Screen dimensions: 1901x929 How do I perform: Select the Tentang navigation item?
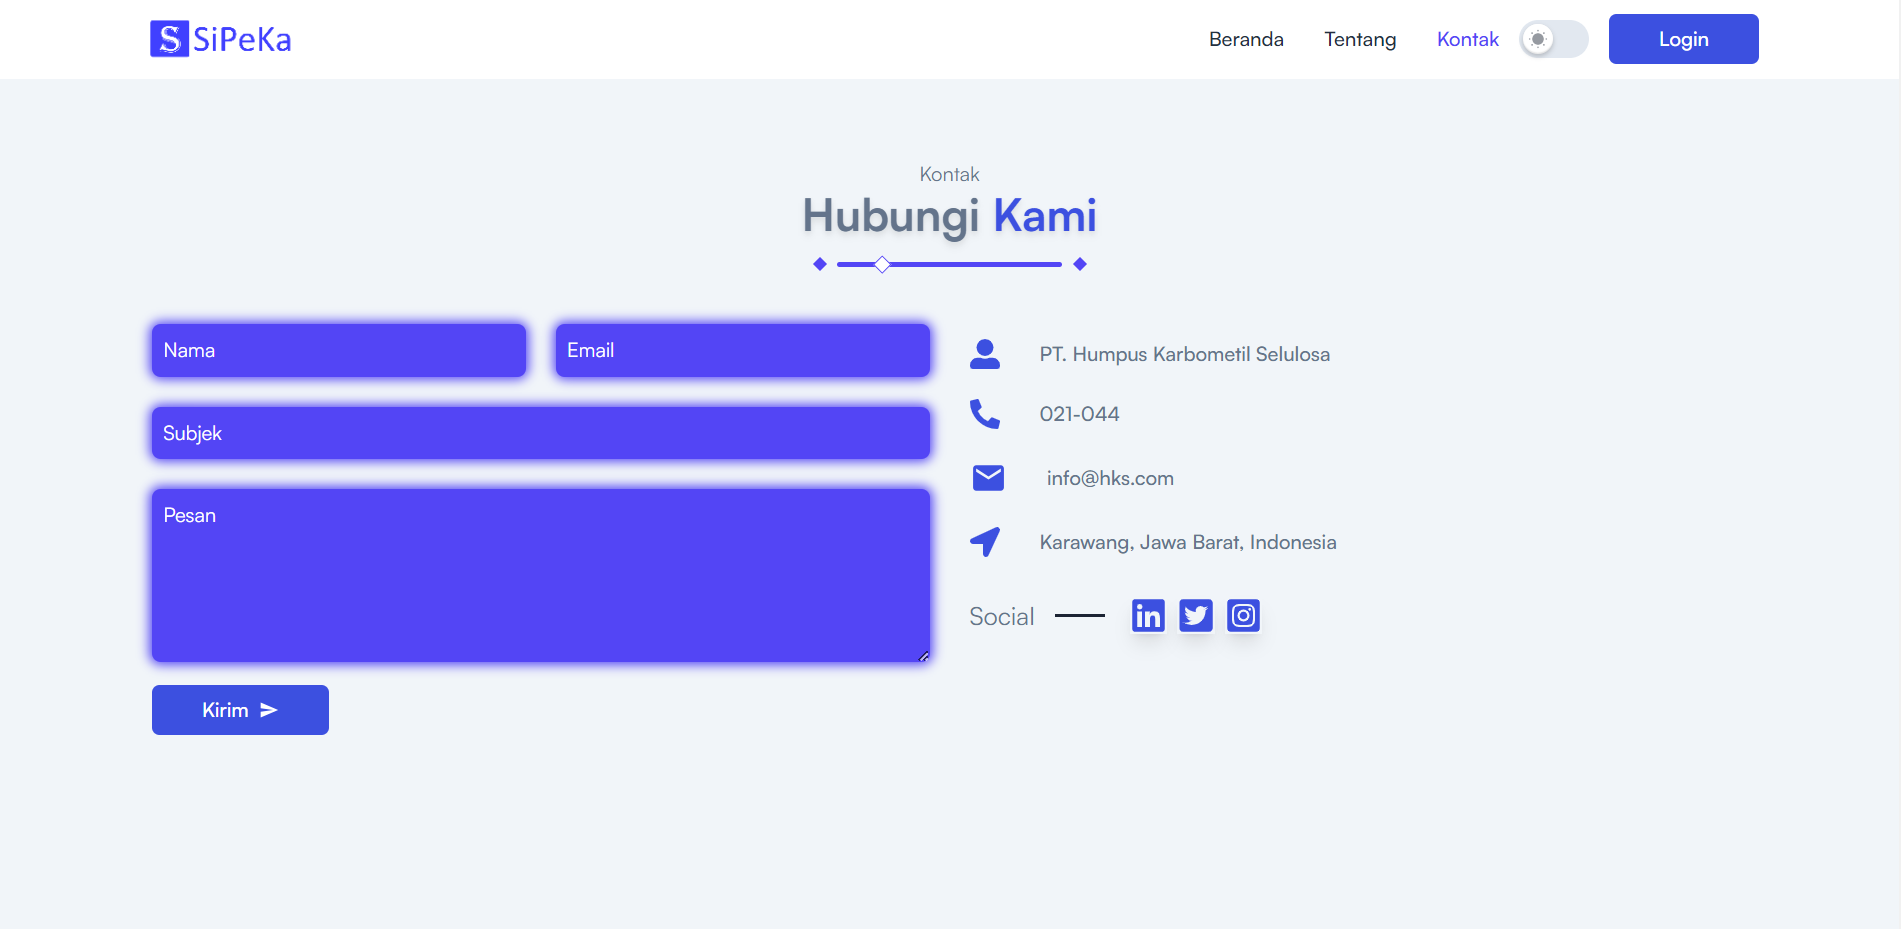[1360, 39]
